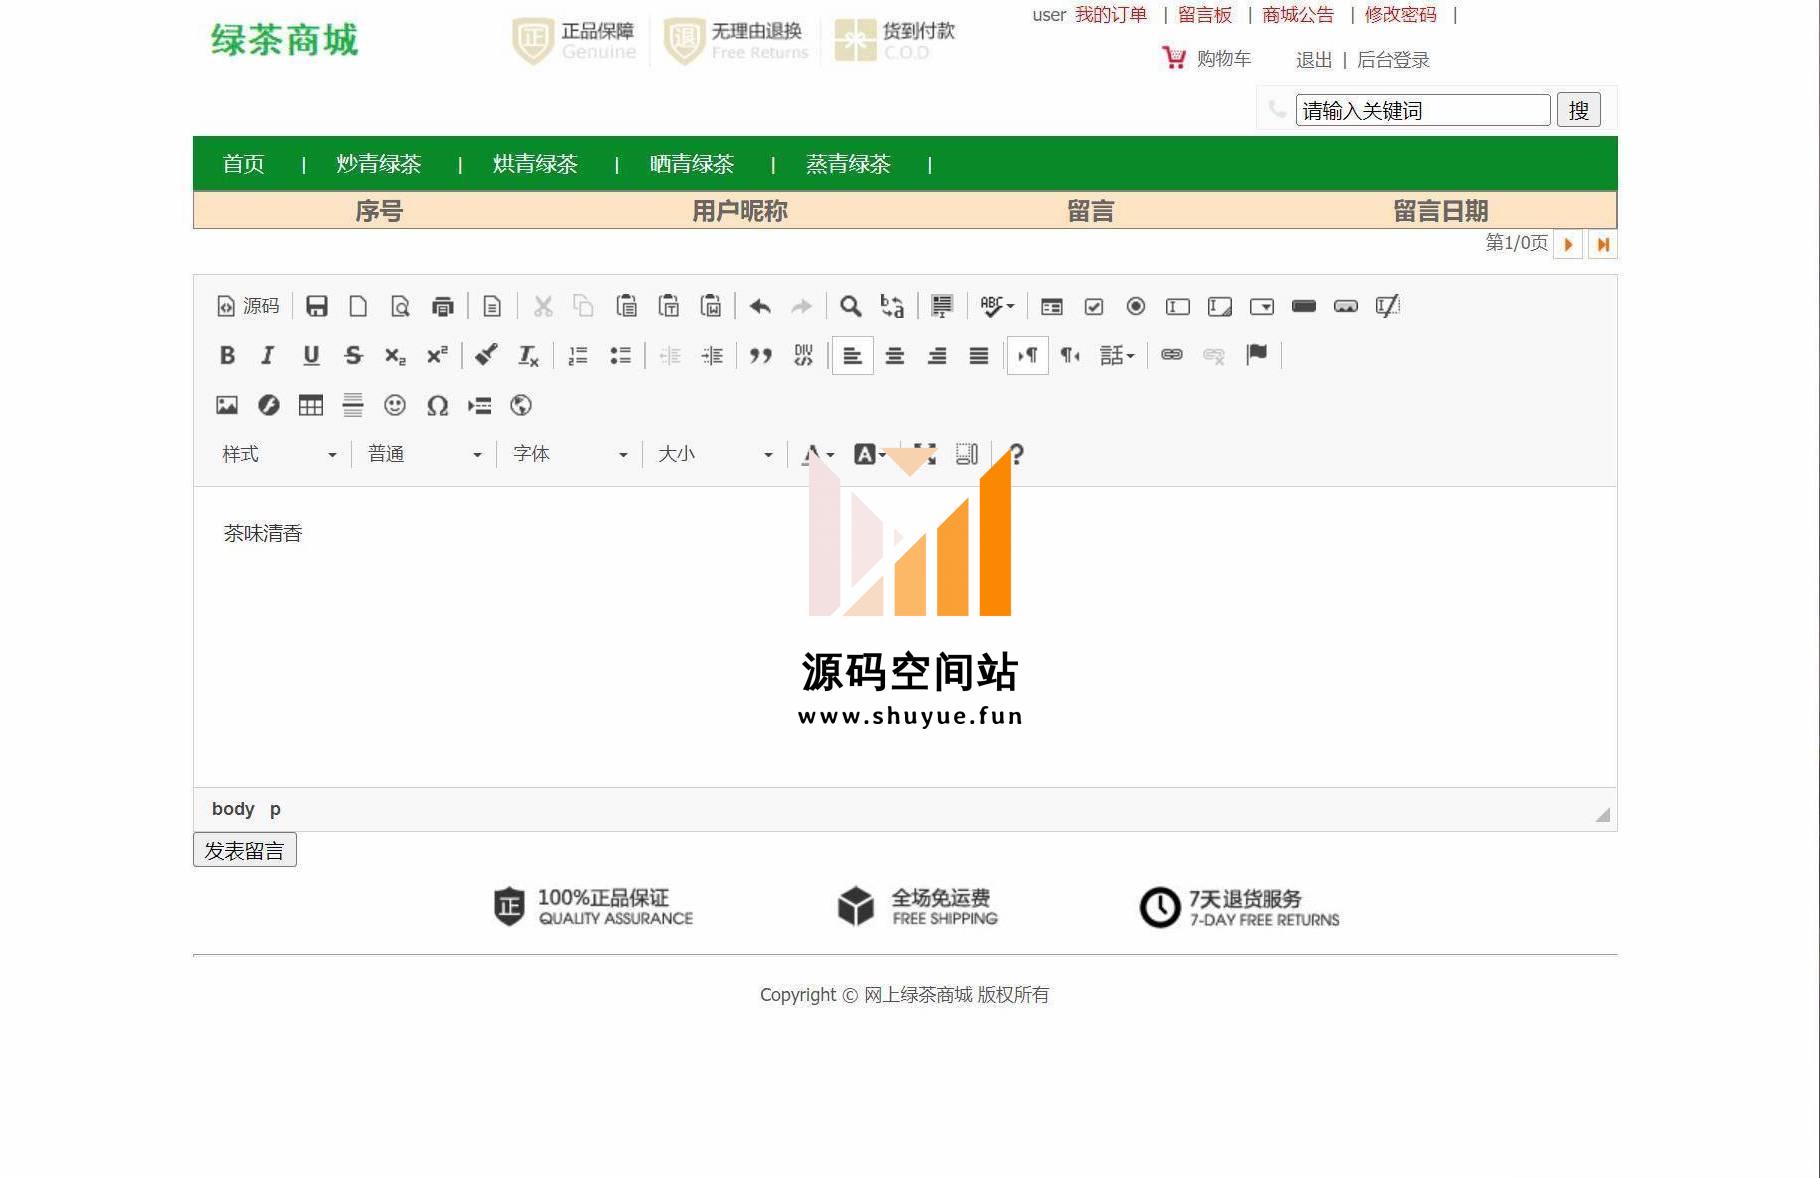This screenshot has height=1178, width=1820.
Task: Insert a selection field form element
Action: click(x=1262, y=306)
